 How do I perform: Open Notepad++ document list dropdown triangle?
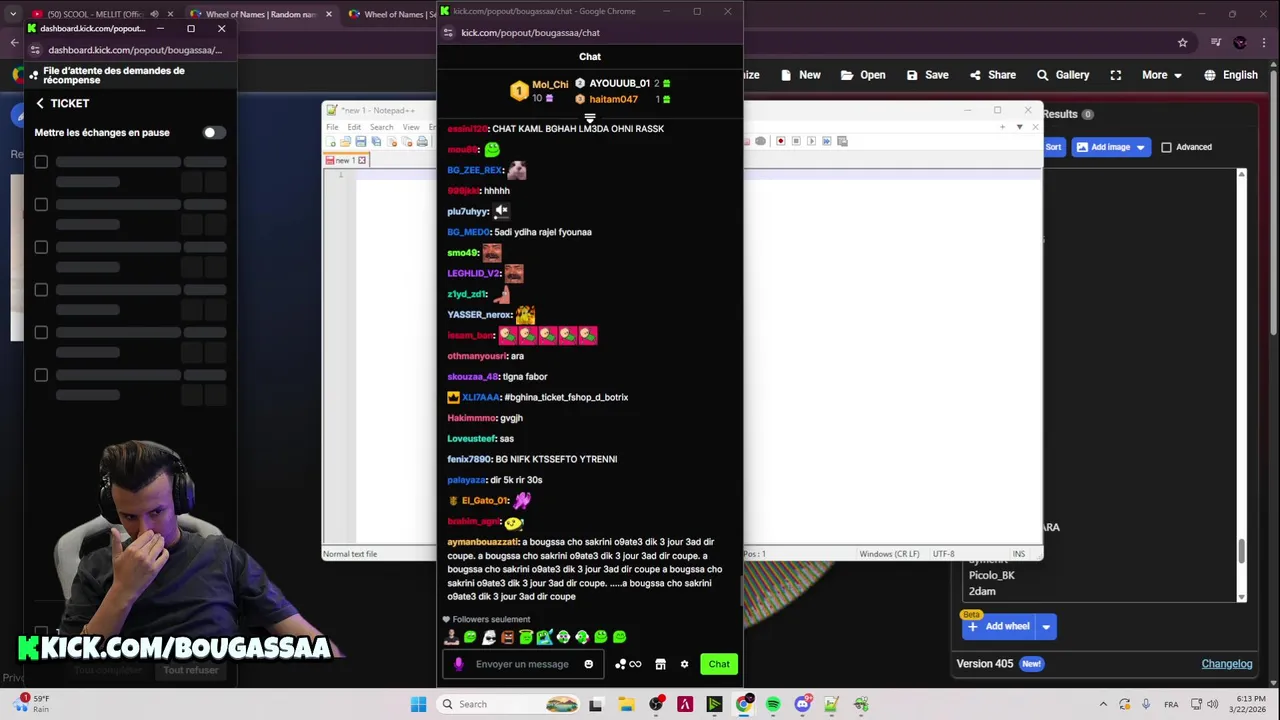click(x=1019, y=127)
